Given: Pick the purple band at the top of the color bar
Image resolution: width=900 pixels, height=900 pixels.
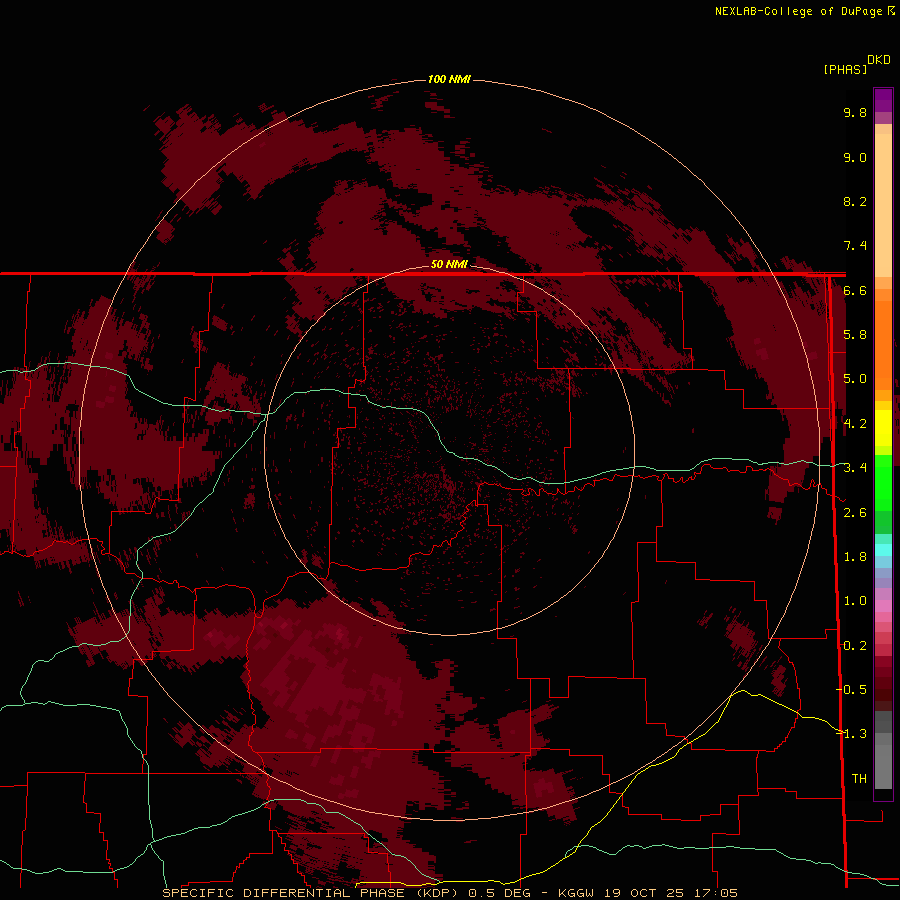Looking at the screenshot, I should pos(883,100).
